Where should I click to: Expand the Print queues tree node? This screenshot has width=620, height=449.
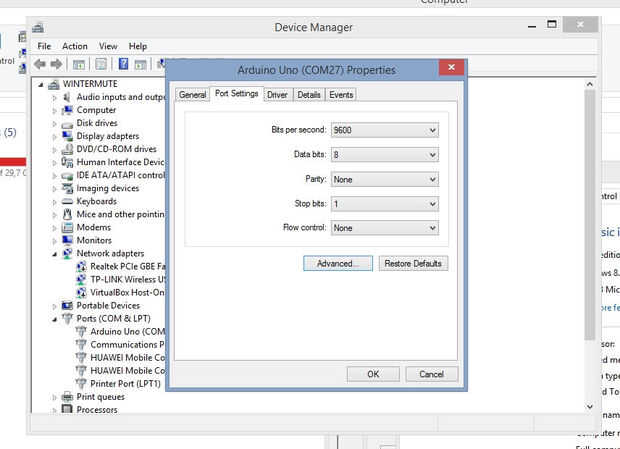[55, 397]
